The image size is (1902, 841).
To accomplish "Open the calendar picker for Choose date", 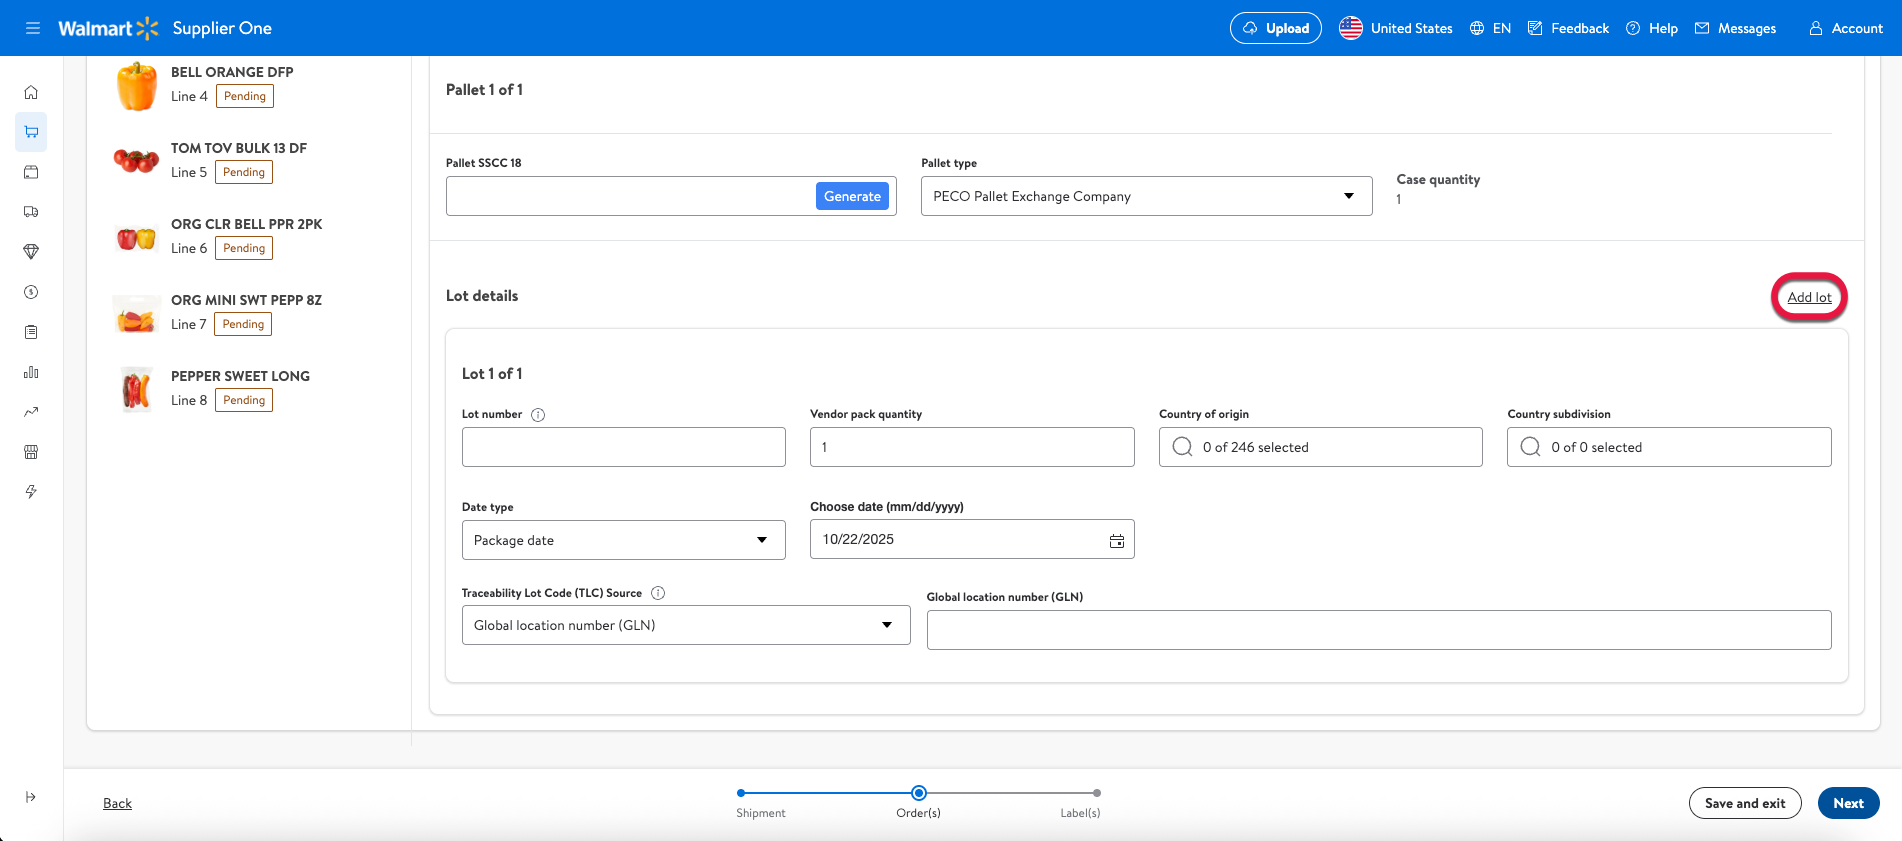I will tap(1116, 540).
